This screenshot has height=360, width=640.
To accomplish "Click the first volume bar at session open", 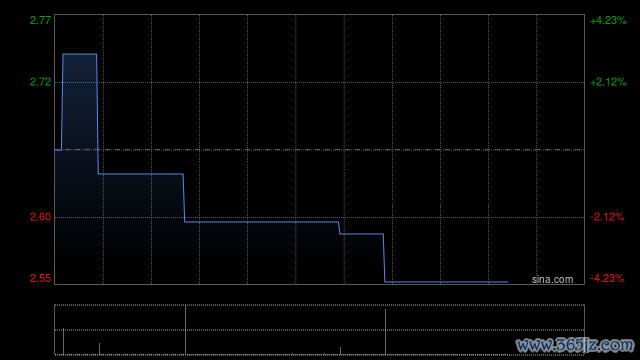I will tap(63, 341).
